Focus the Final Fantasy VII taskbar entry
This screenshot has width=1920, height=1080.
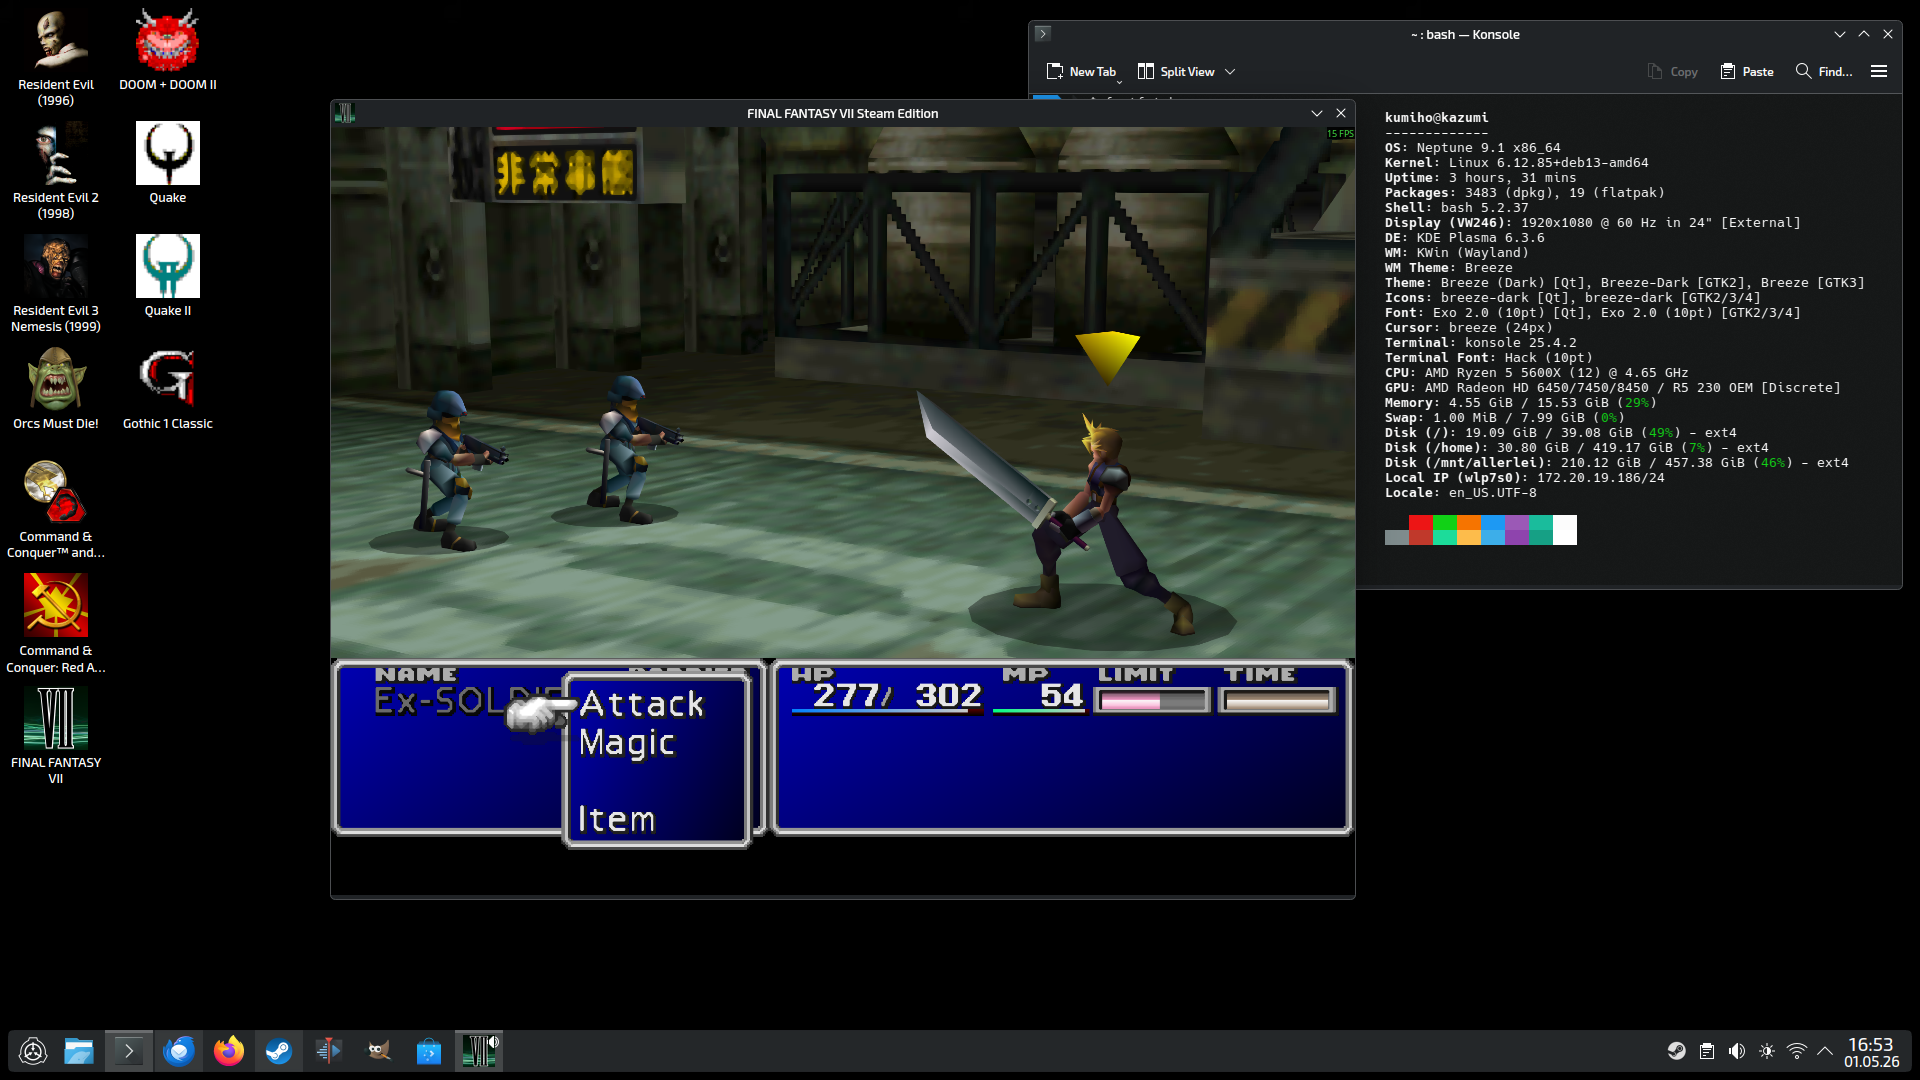[x=479, y=1051]
